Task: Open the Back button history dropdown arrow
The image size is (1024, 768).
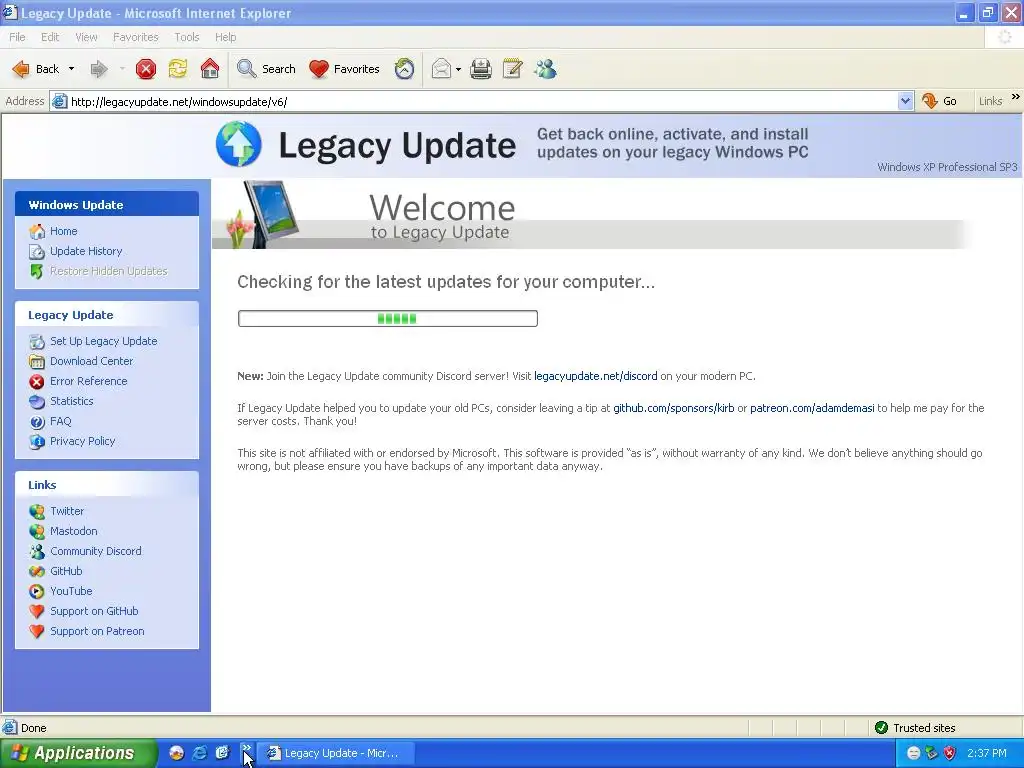Action: pyautogui.click(x=71, y=69)
